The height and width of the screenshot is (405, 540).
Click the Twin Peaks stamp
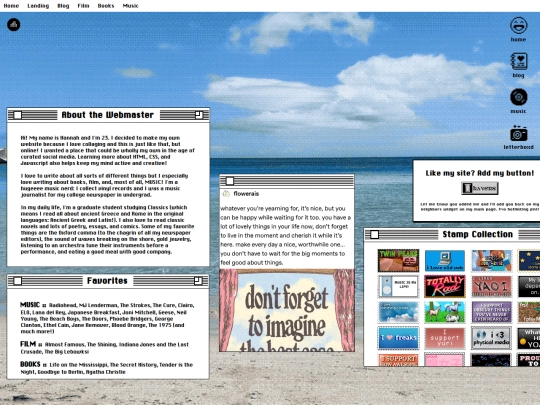398,260
